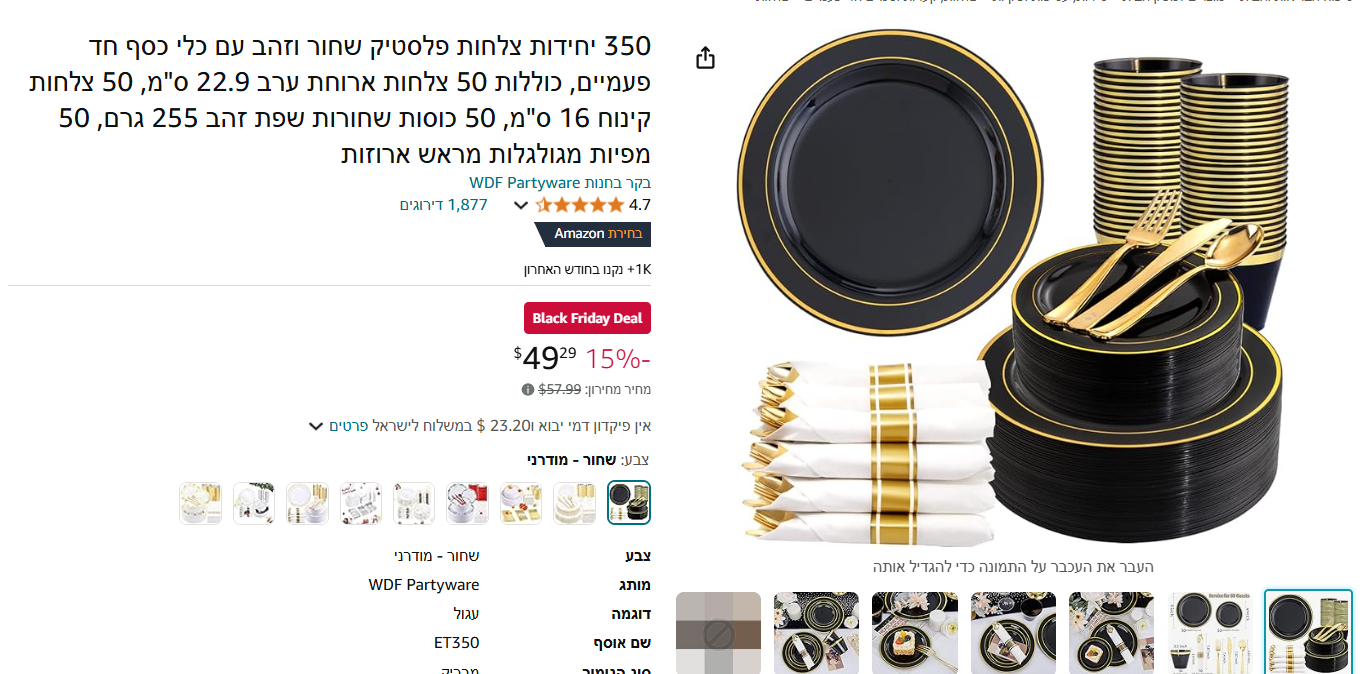Open the 'Service for 50 guests' infographic thumbnail
Viewport: 1371px width, 674px height.
pos(1210,632)
